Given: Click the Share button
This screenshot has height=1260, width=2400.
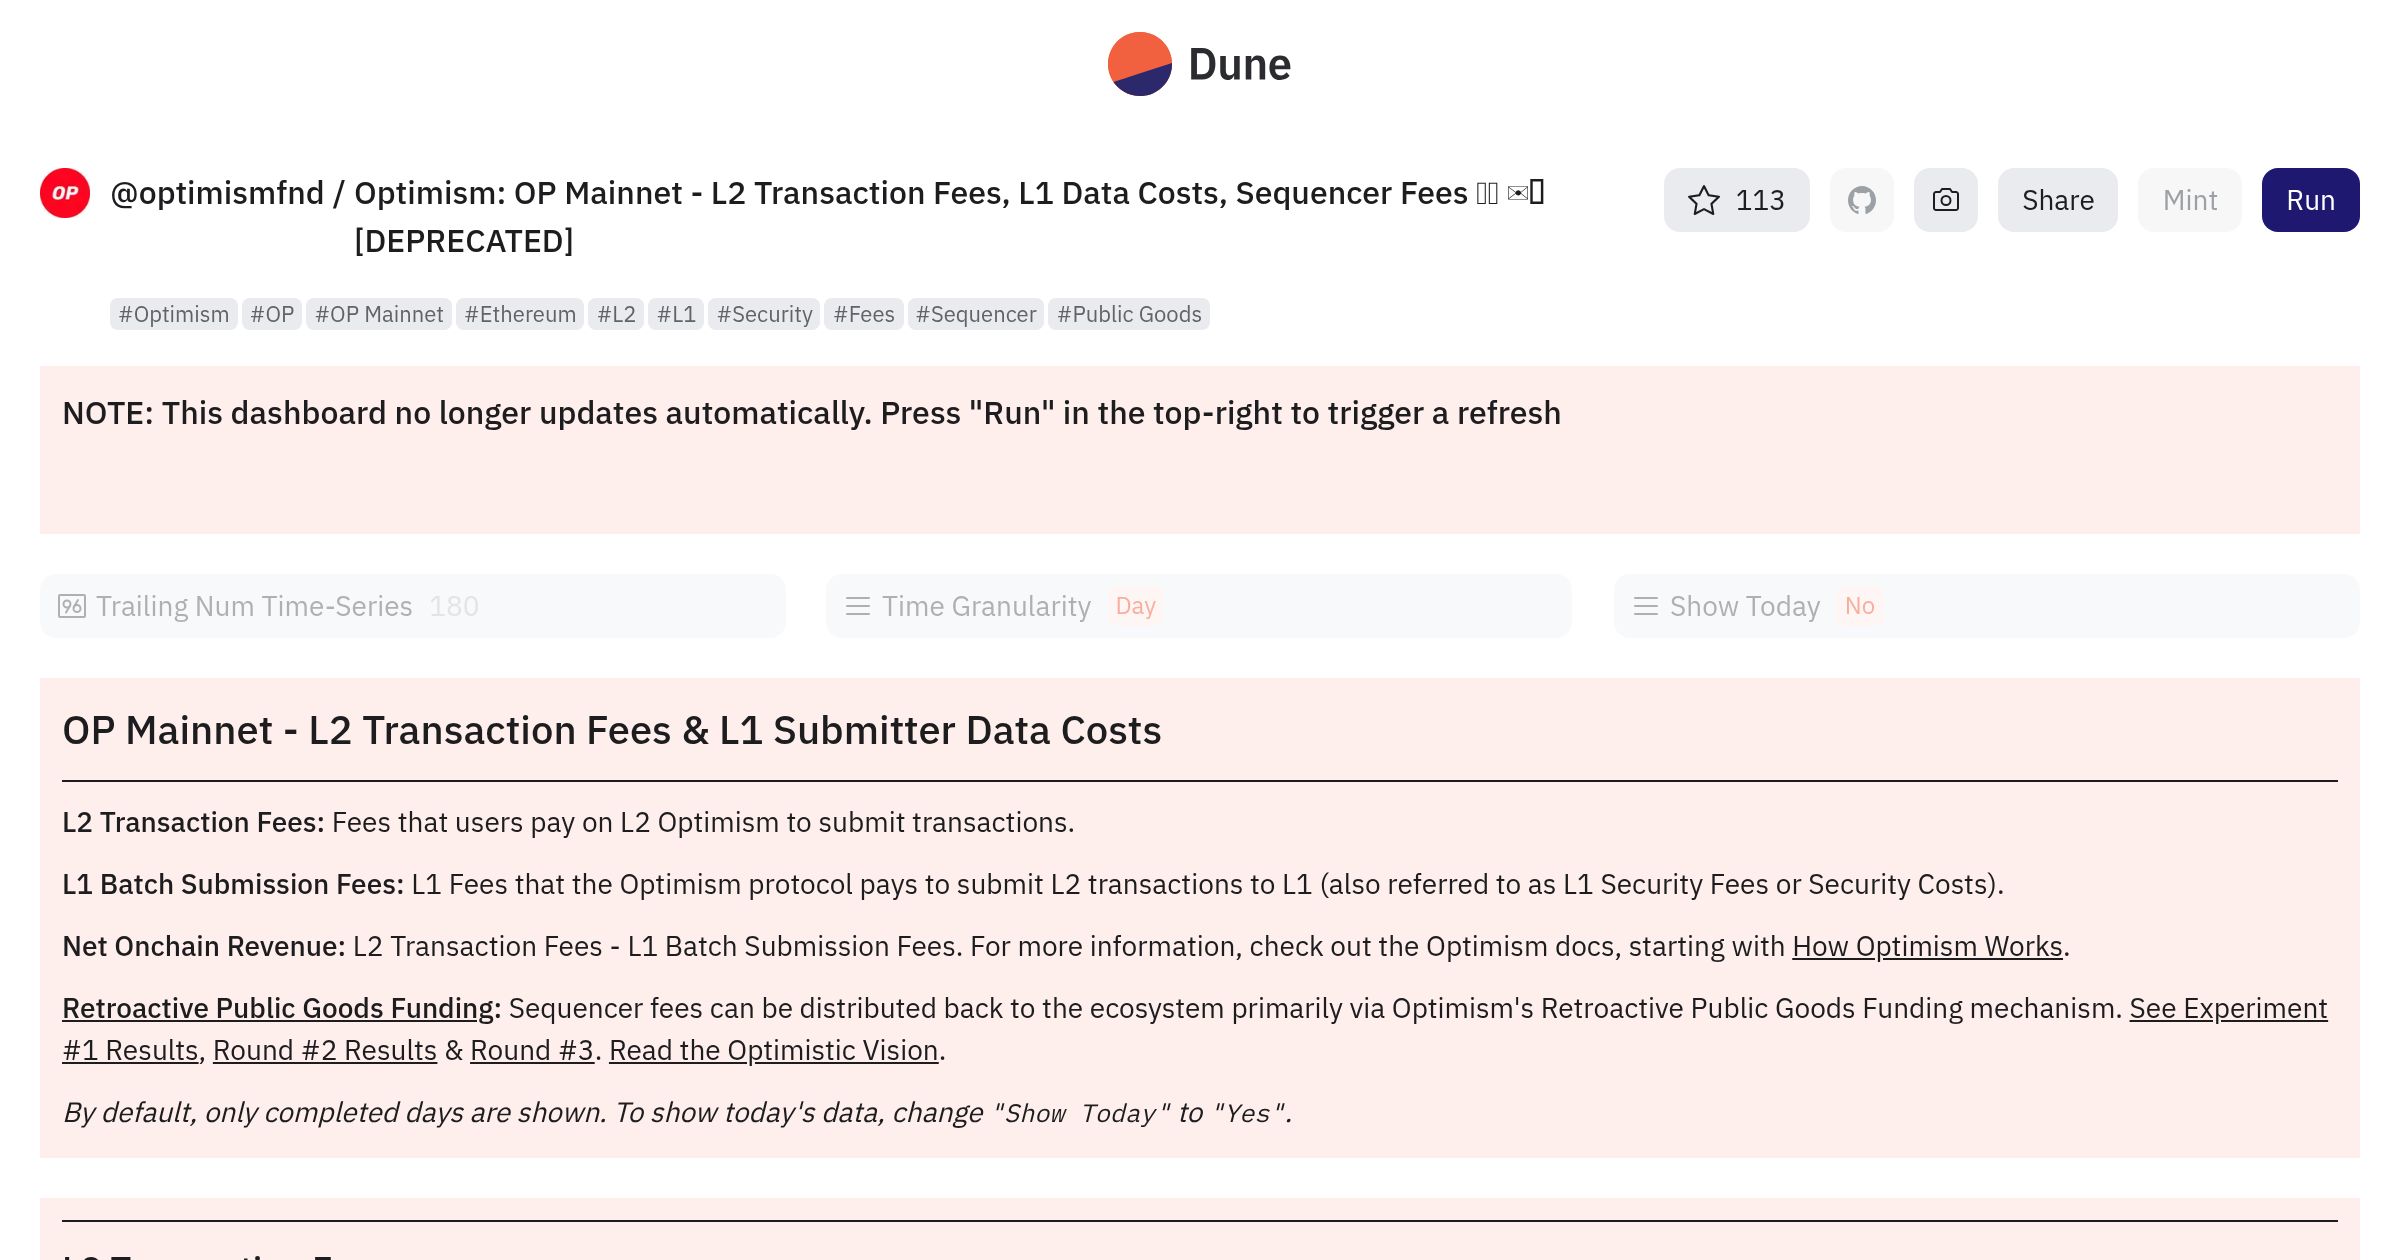Looking at the screenshot, I should pyautogui.click(x=2057, y=200).
